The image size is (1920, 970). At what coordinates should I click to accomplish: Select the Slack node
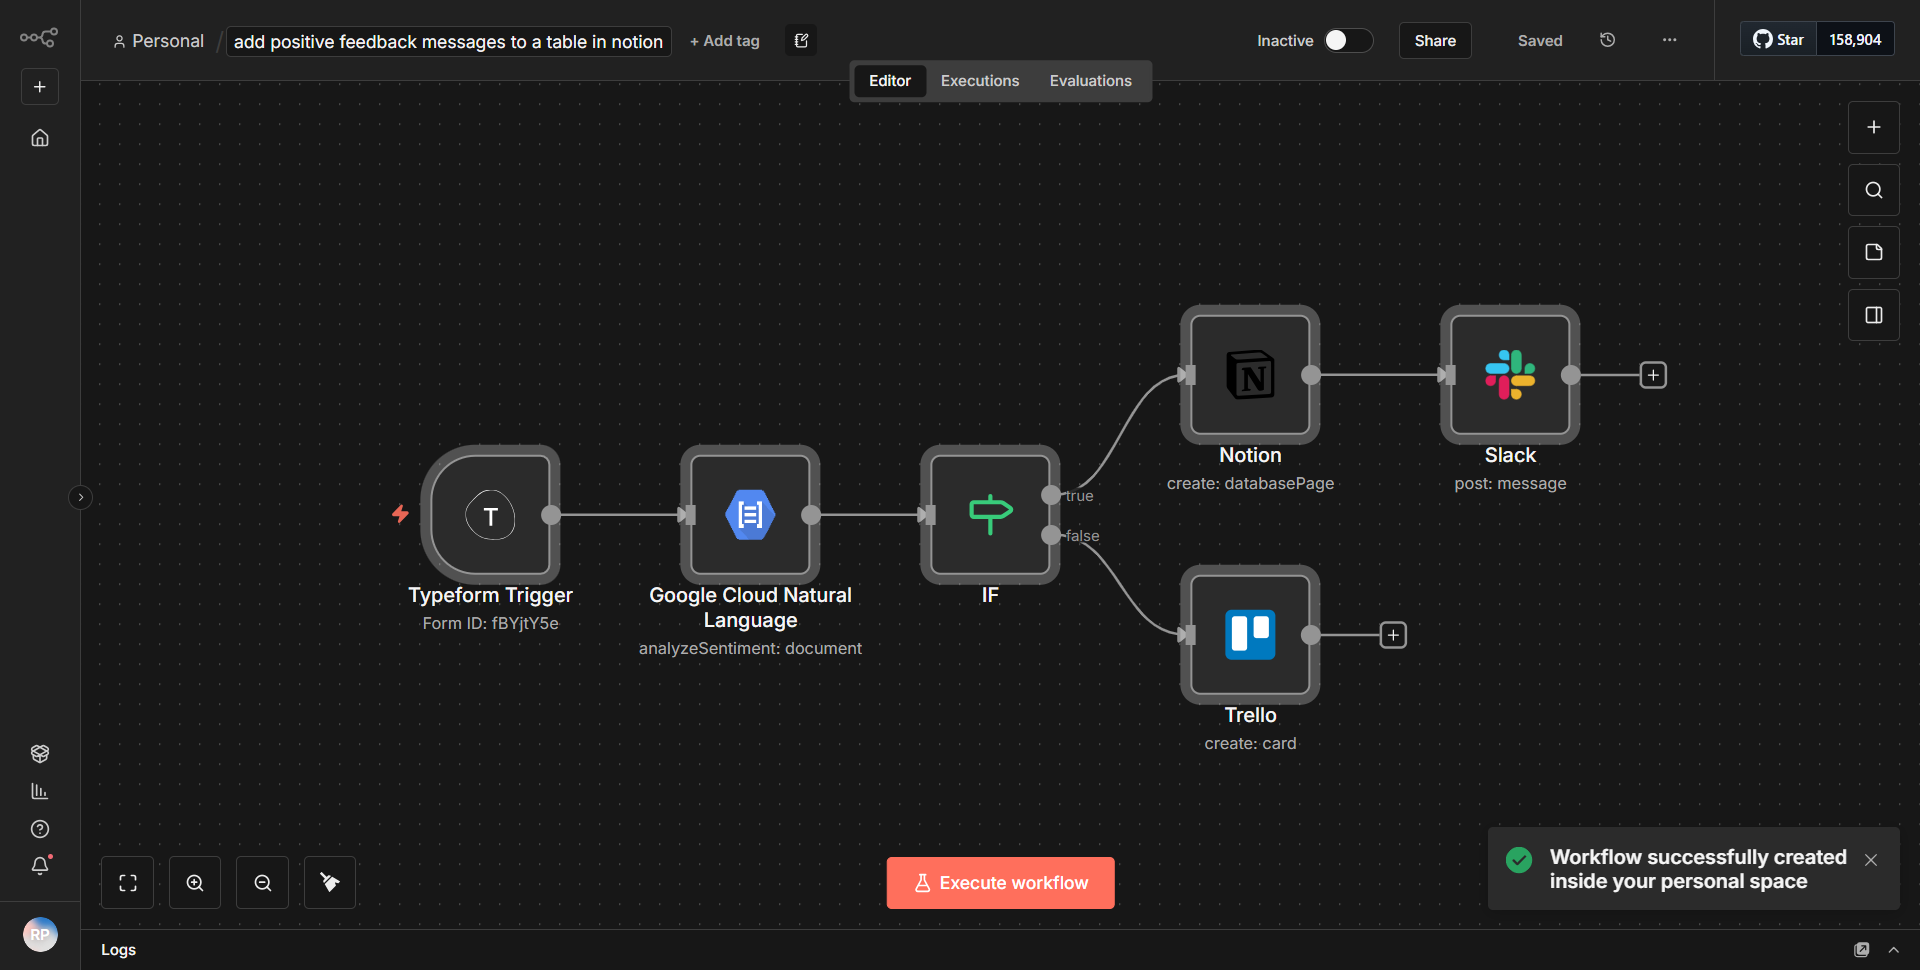pos(1510,375)
